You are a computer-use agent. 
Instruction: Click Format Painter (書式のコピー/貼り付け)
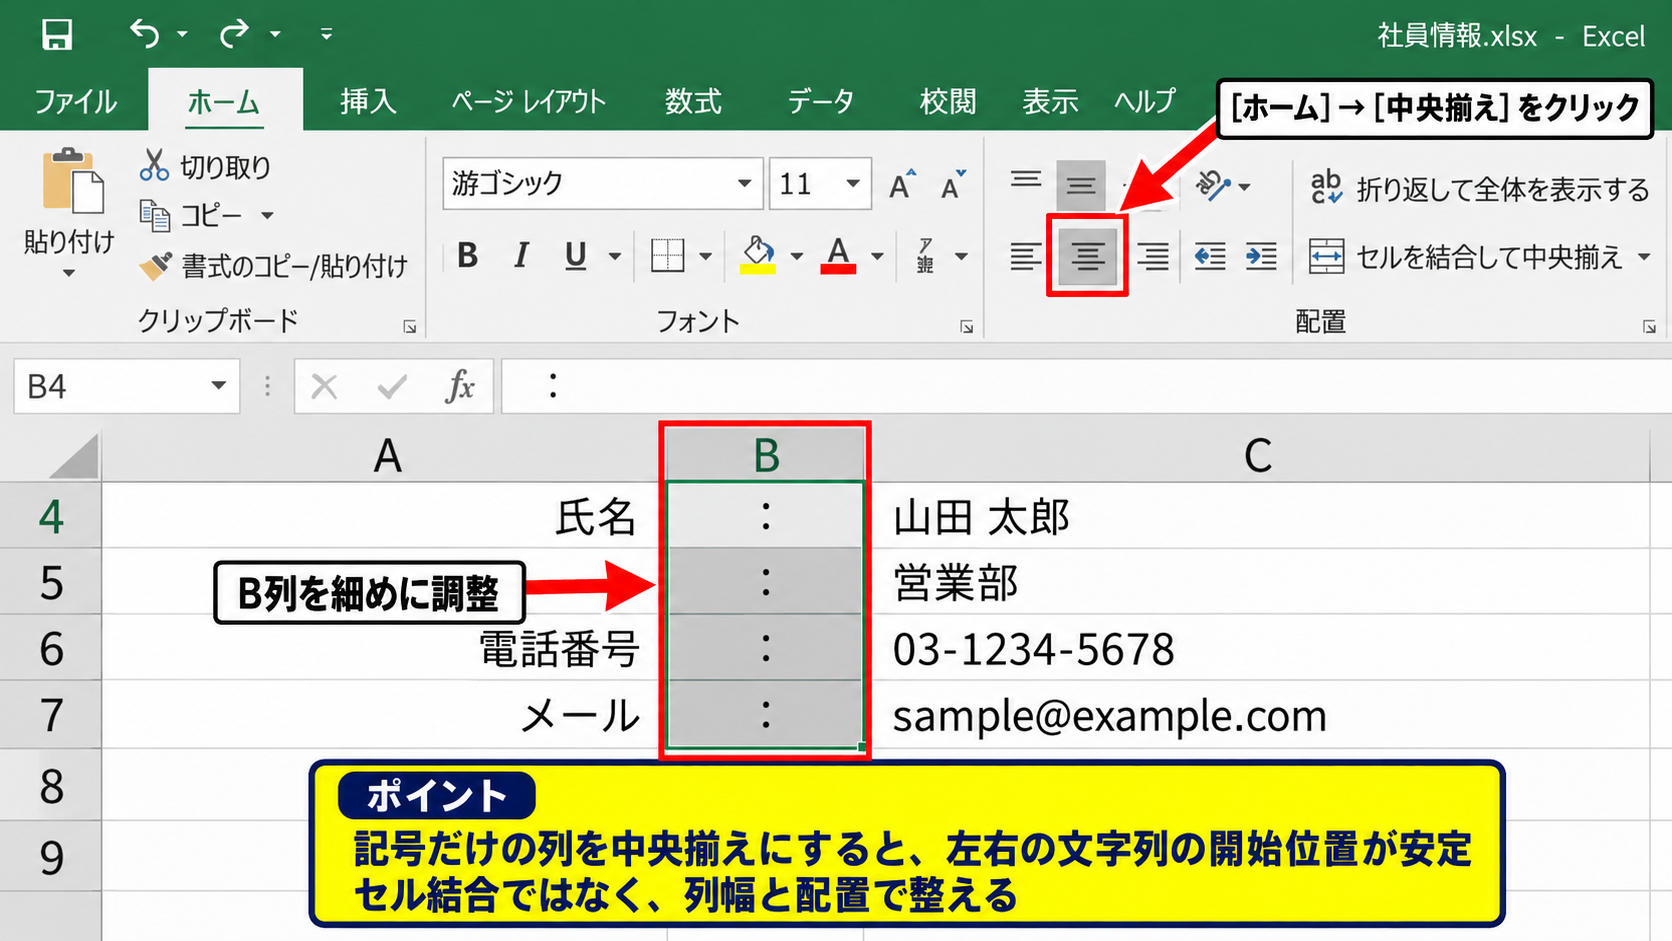tap(273, 266)
